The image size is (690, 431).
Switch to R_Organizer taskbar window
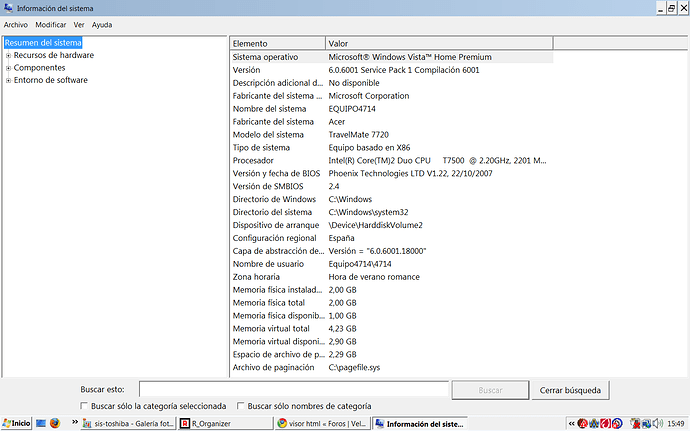tap(225, 424)
